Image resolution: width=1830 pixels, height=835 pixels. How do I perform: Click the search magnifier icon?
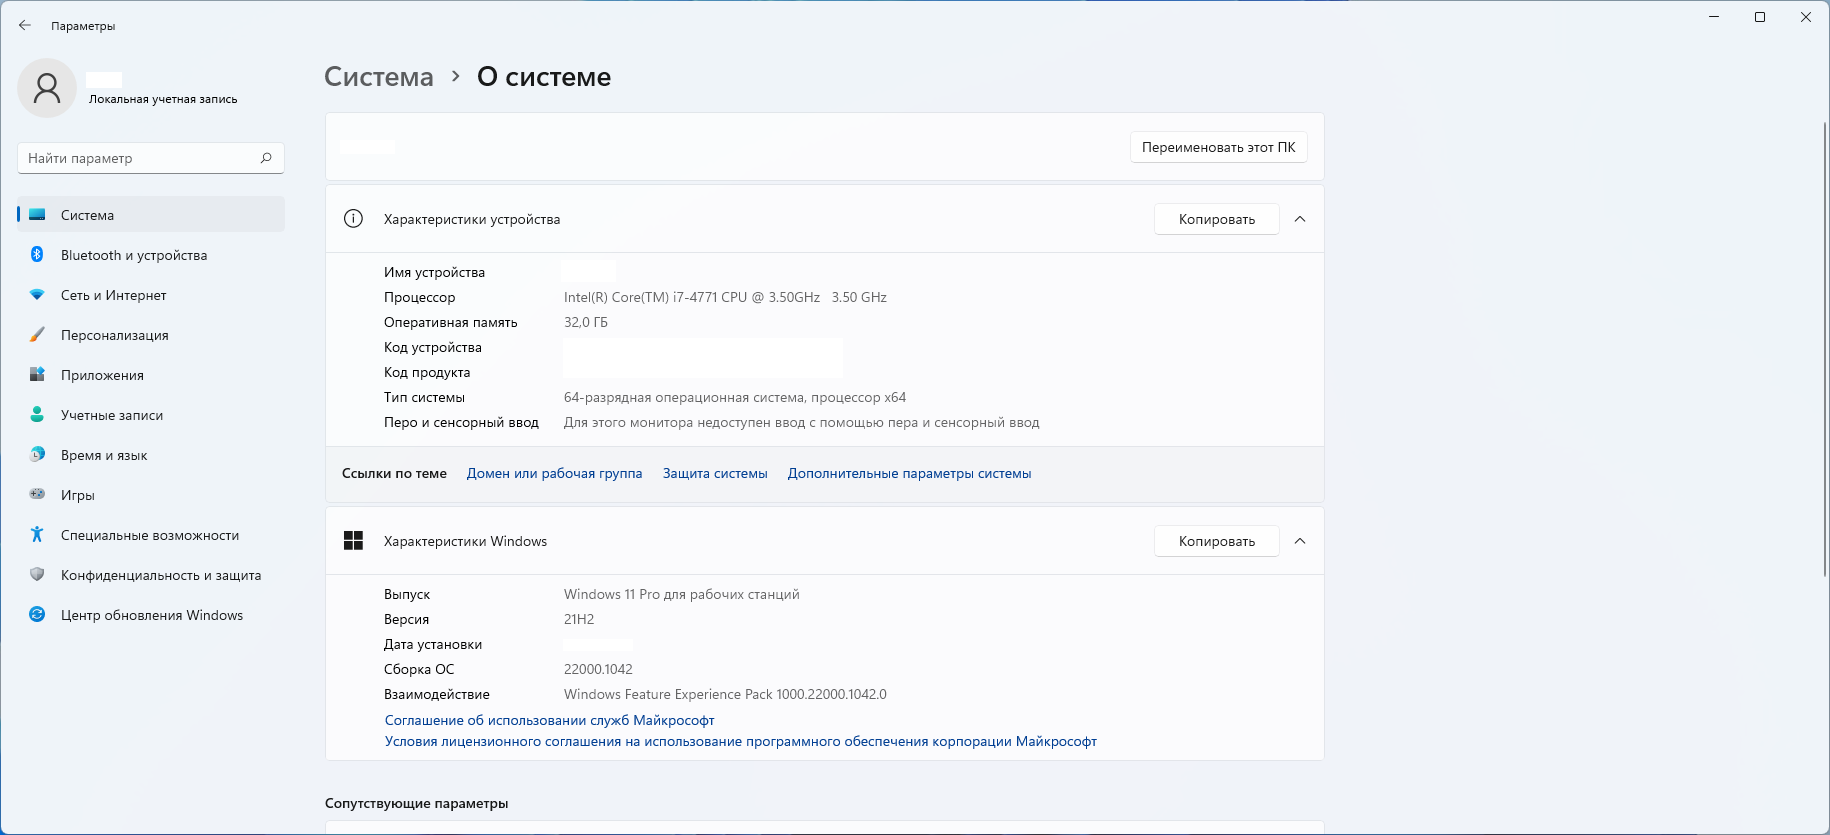coord(266,158)
